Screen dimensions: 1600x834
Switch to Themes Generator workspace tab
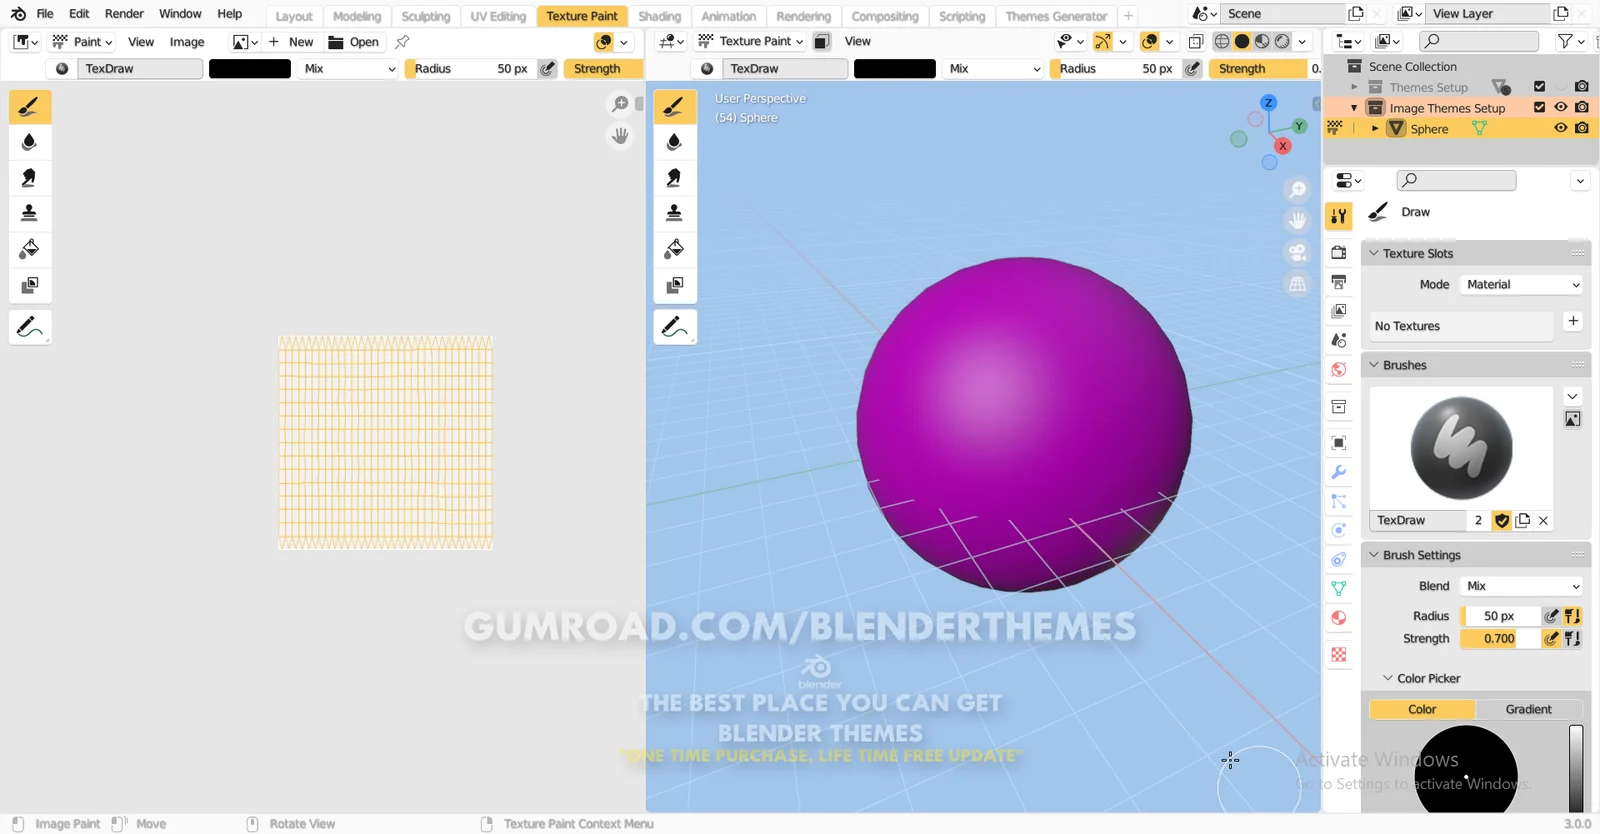click(x=1056, y=16)
